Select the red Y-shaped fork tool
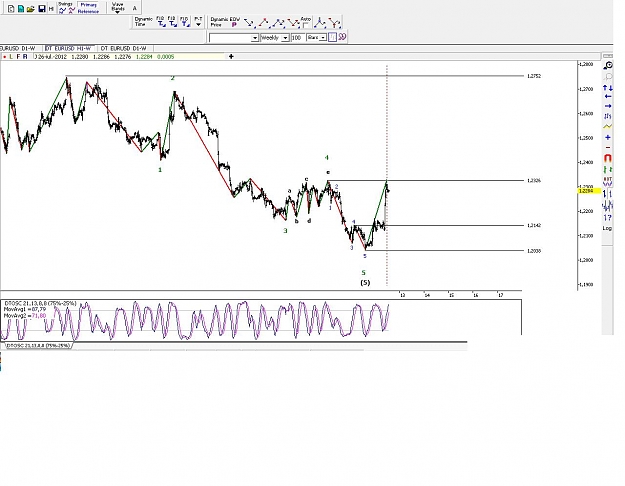This screenshot has height=486, width=625. pos(335,23)
